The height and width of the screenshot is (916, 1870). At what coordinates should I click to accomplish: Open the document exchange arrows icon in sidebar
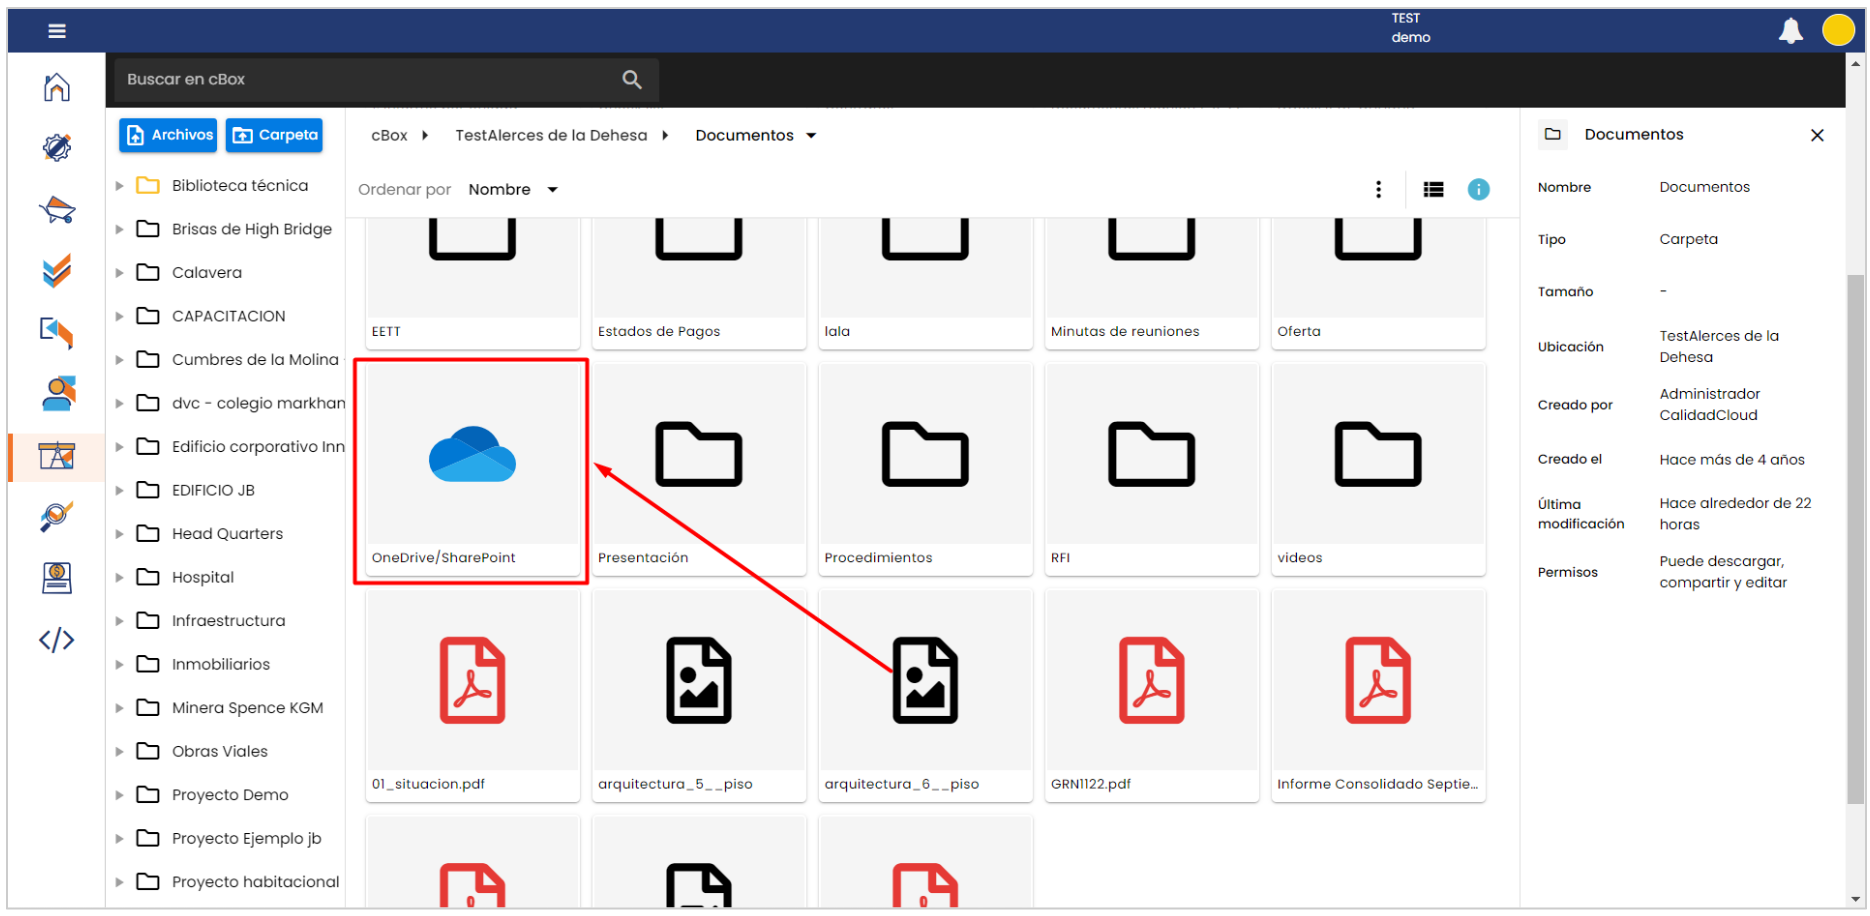pyautogui.click(x=57, y=333)
